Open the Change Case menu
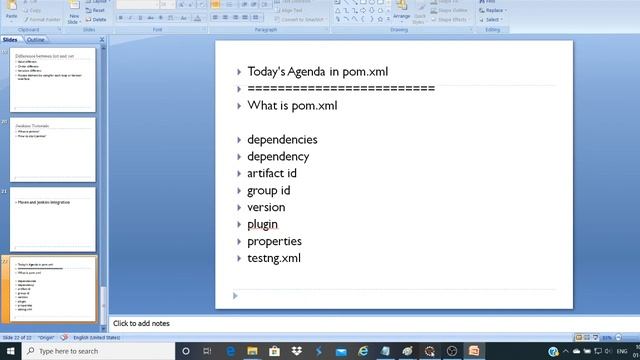Image resolution: width=640 pixels, height=360 pixels. click(184, 18)
